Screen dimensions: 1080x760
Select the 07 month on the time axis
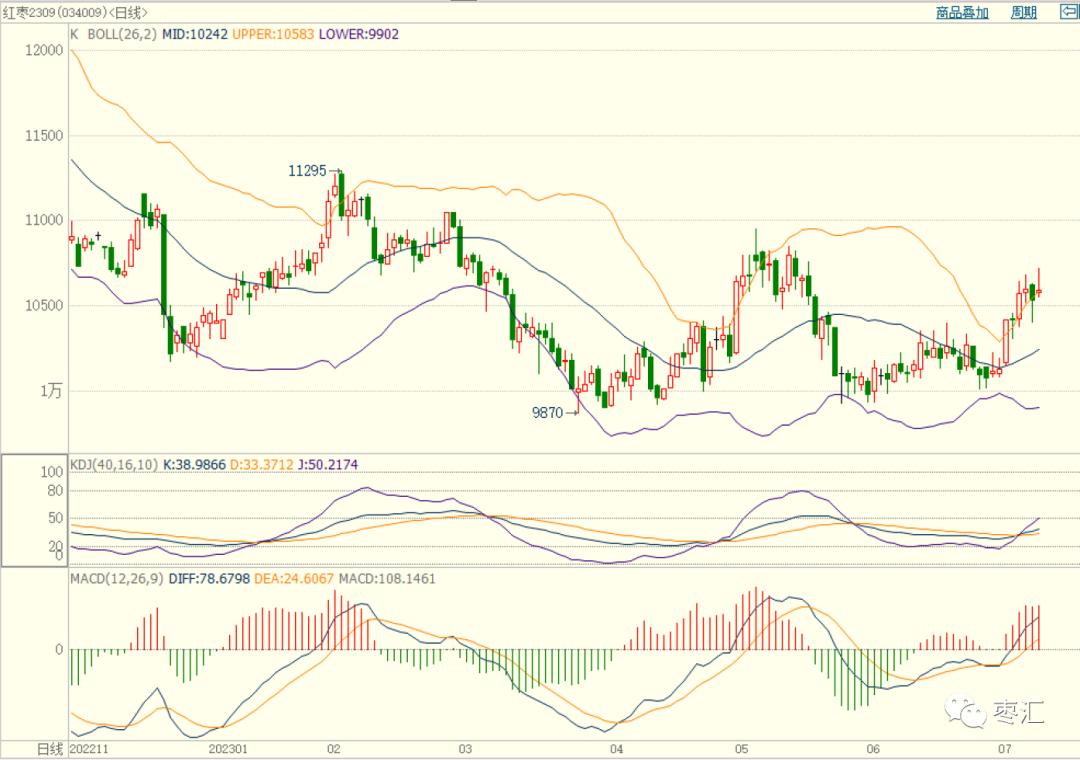pos(1005,749)
